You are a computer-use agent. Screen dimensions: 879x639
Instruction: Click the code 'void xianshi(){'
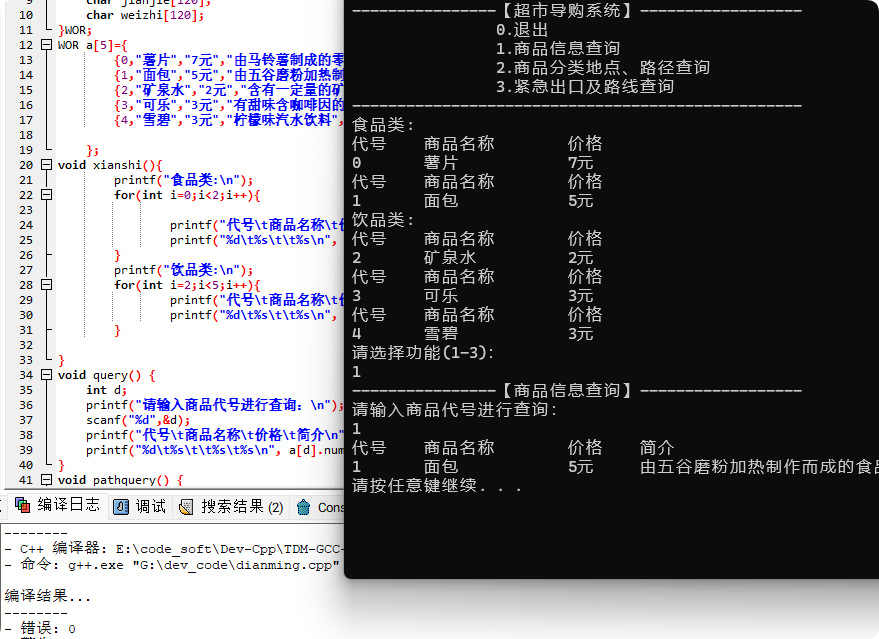[x=110, y=165]
